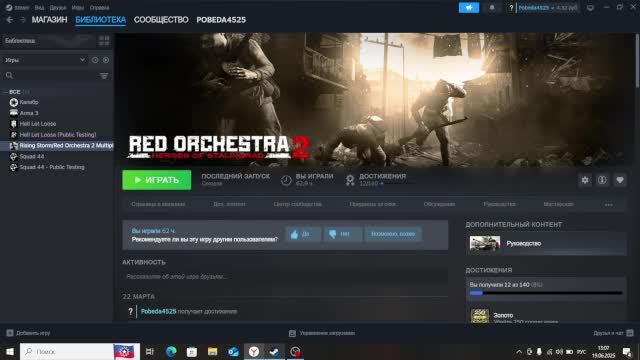Recommend the game with Да thumbs up

click(303, 234)
